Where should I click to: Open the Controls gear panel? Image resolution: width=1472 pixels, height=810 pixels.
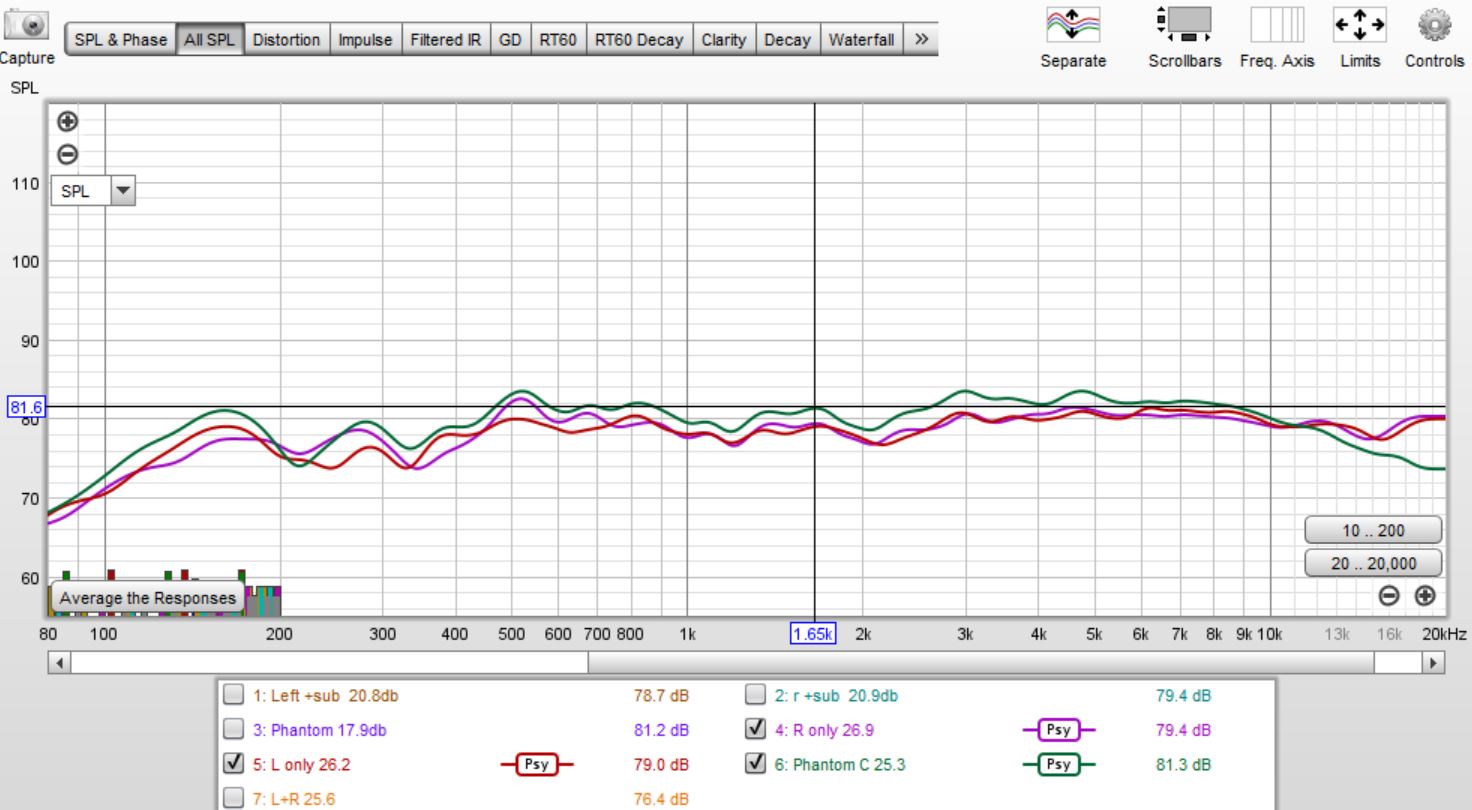(1433, 24)
